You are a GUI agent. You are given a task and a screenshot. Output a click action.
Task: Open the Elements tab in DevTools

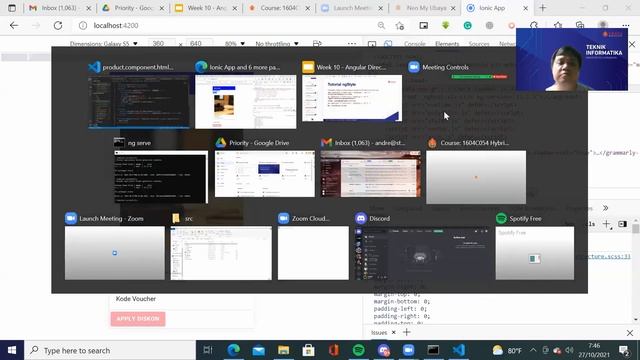447,44
